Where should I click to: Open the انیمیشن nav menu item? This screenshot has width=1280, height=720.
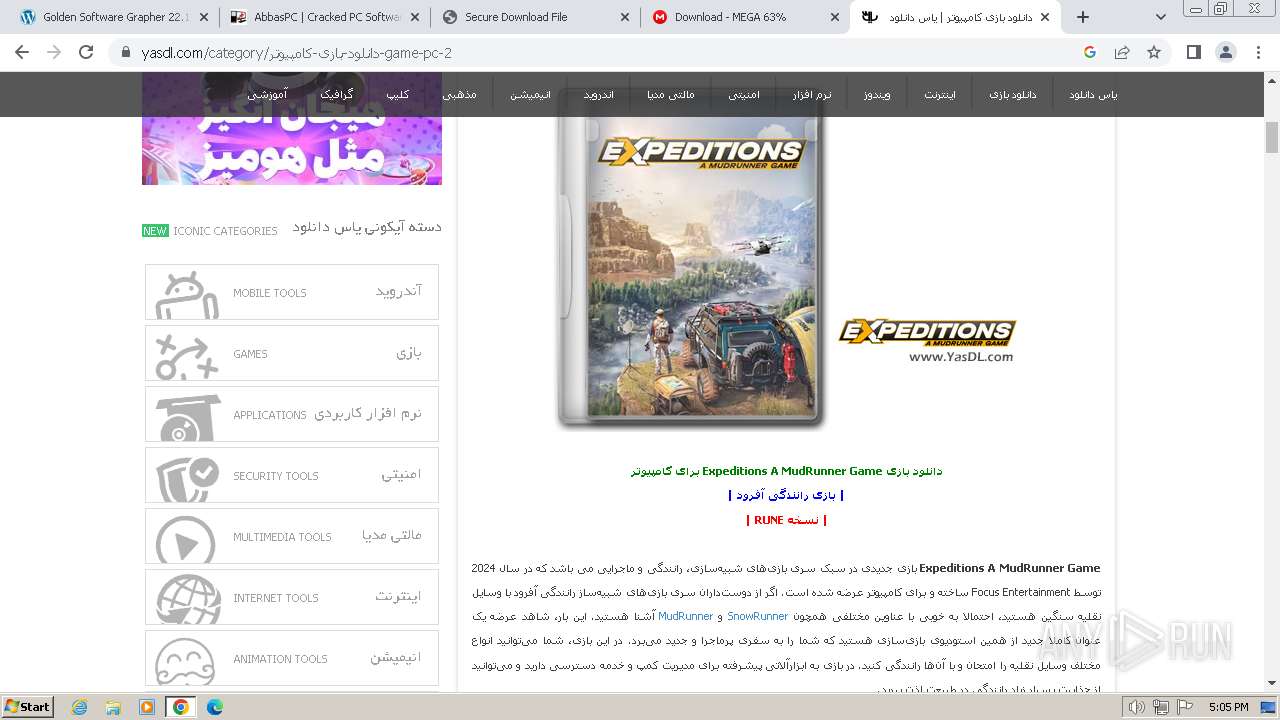point(530,94)
